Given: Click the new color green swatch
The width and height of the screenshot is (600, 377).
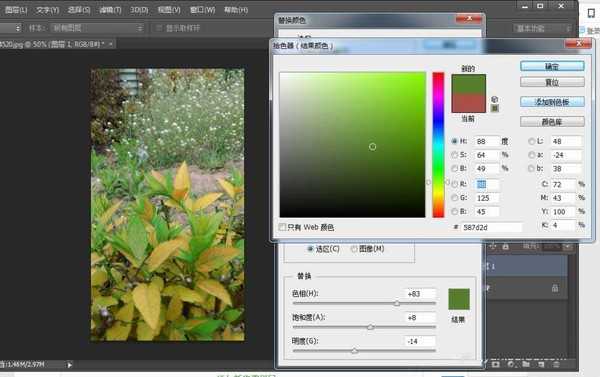Looking at the screenshot, I should pyautogui.click(x=469, y=84).
